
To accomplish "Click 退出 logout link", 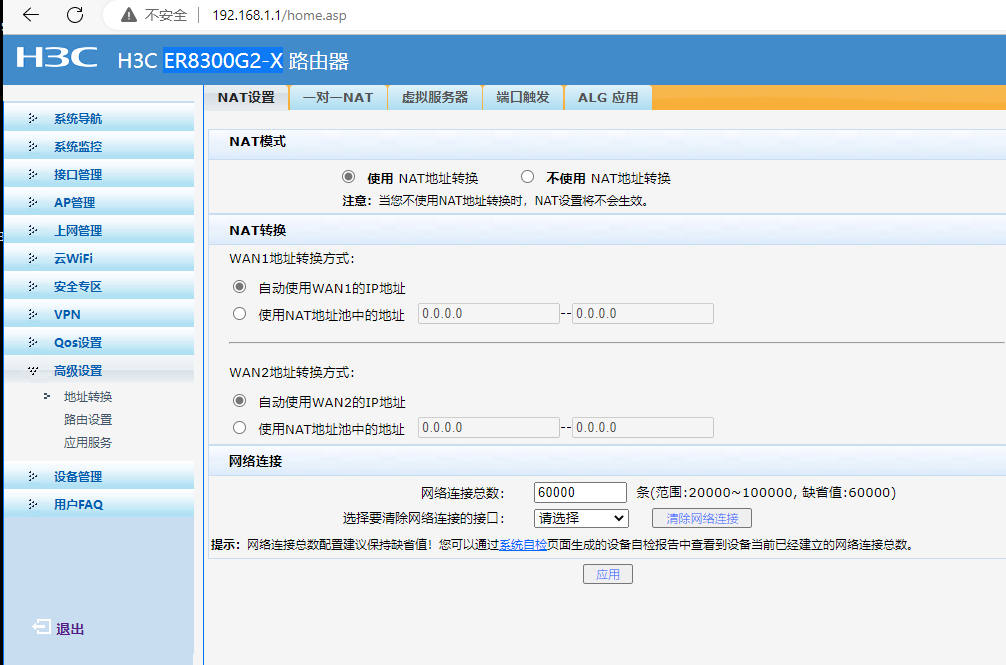I will 70,629.
